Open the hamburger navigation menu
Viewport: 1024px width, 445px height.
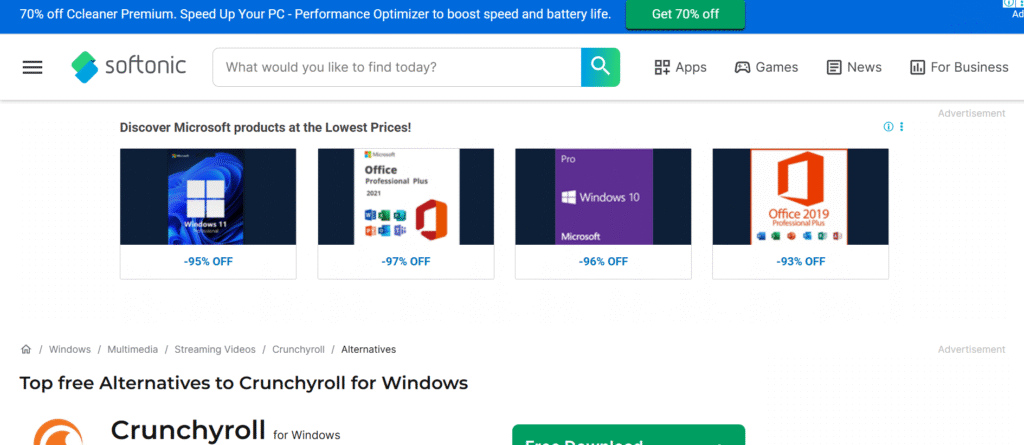(x=33, y=67)
